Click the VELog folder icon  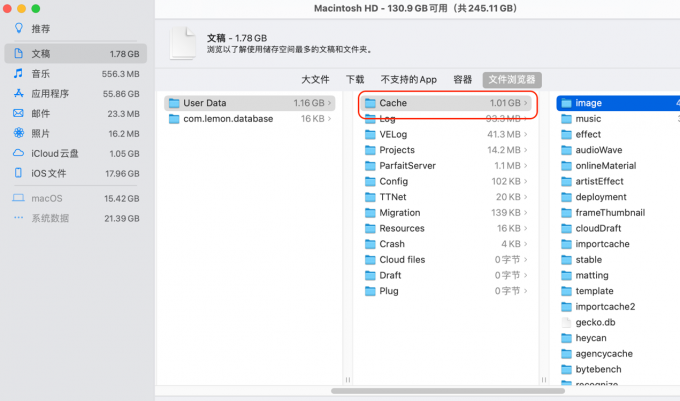pyautogui.click(x=370, y=134)
